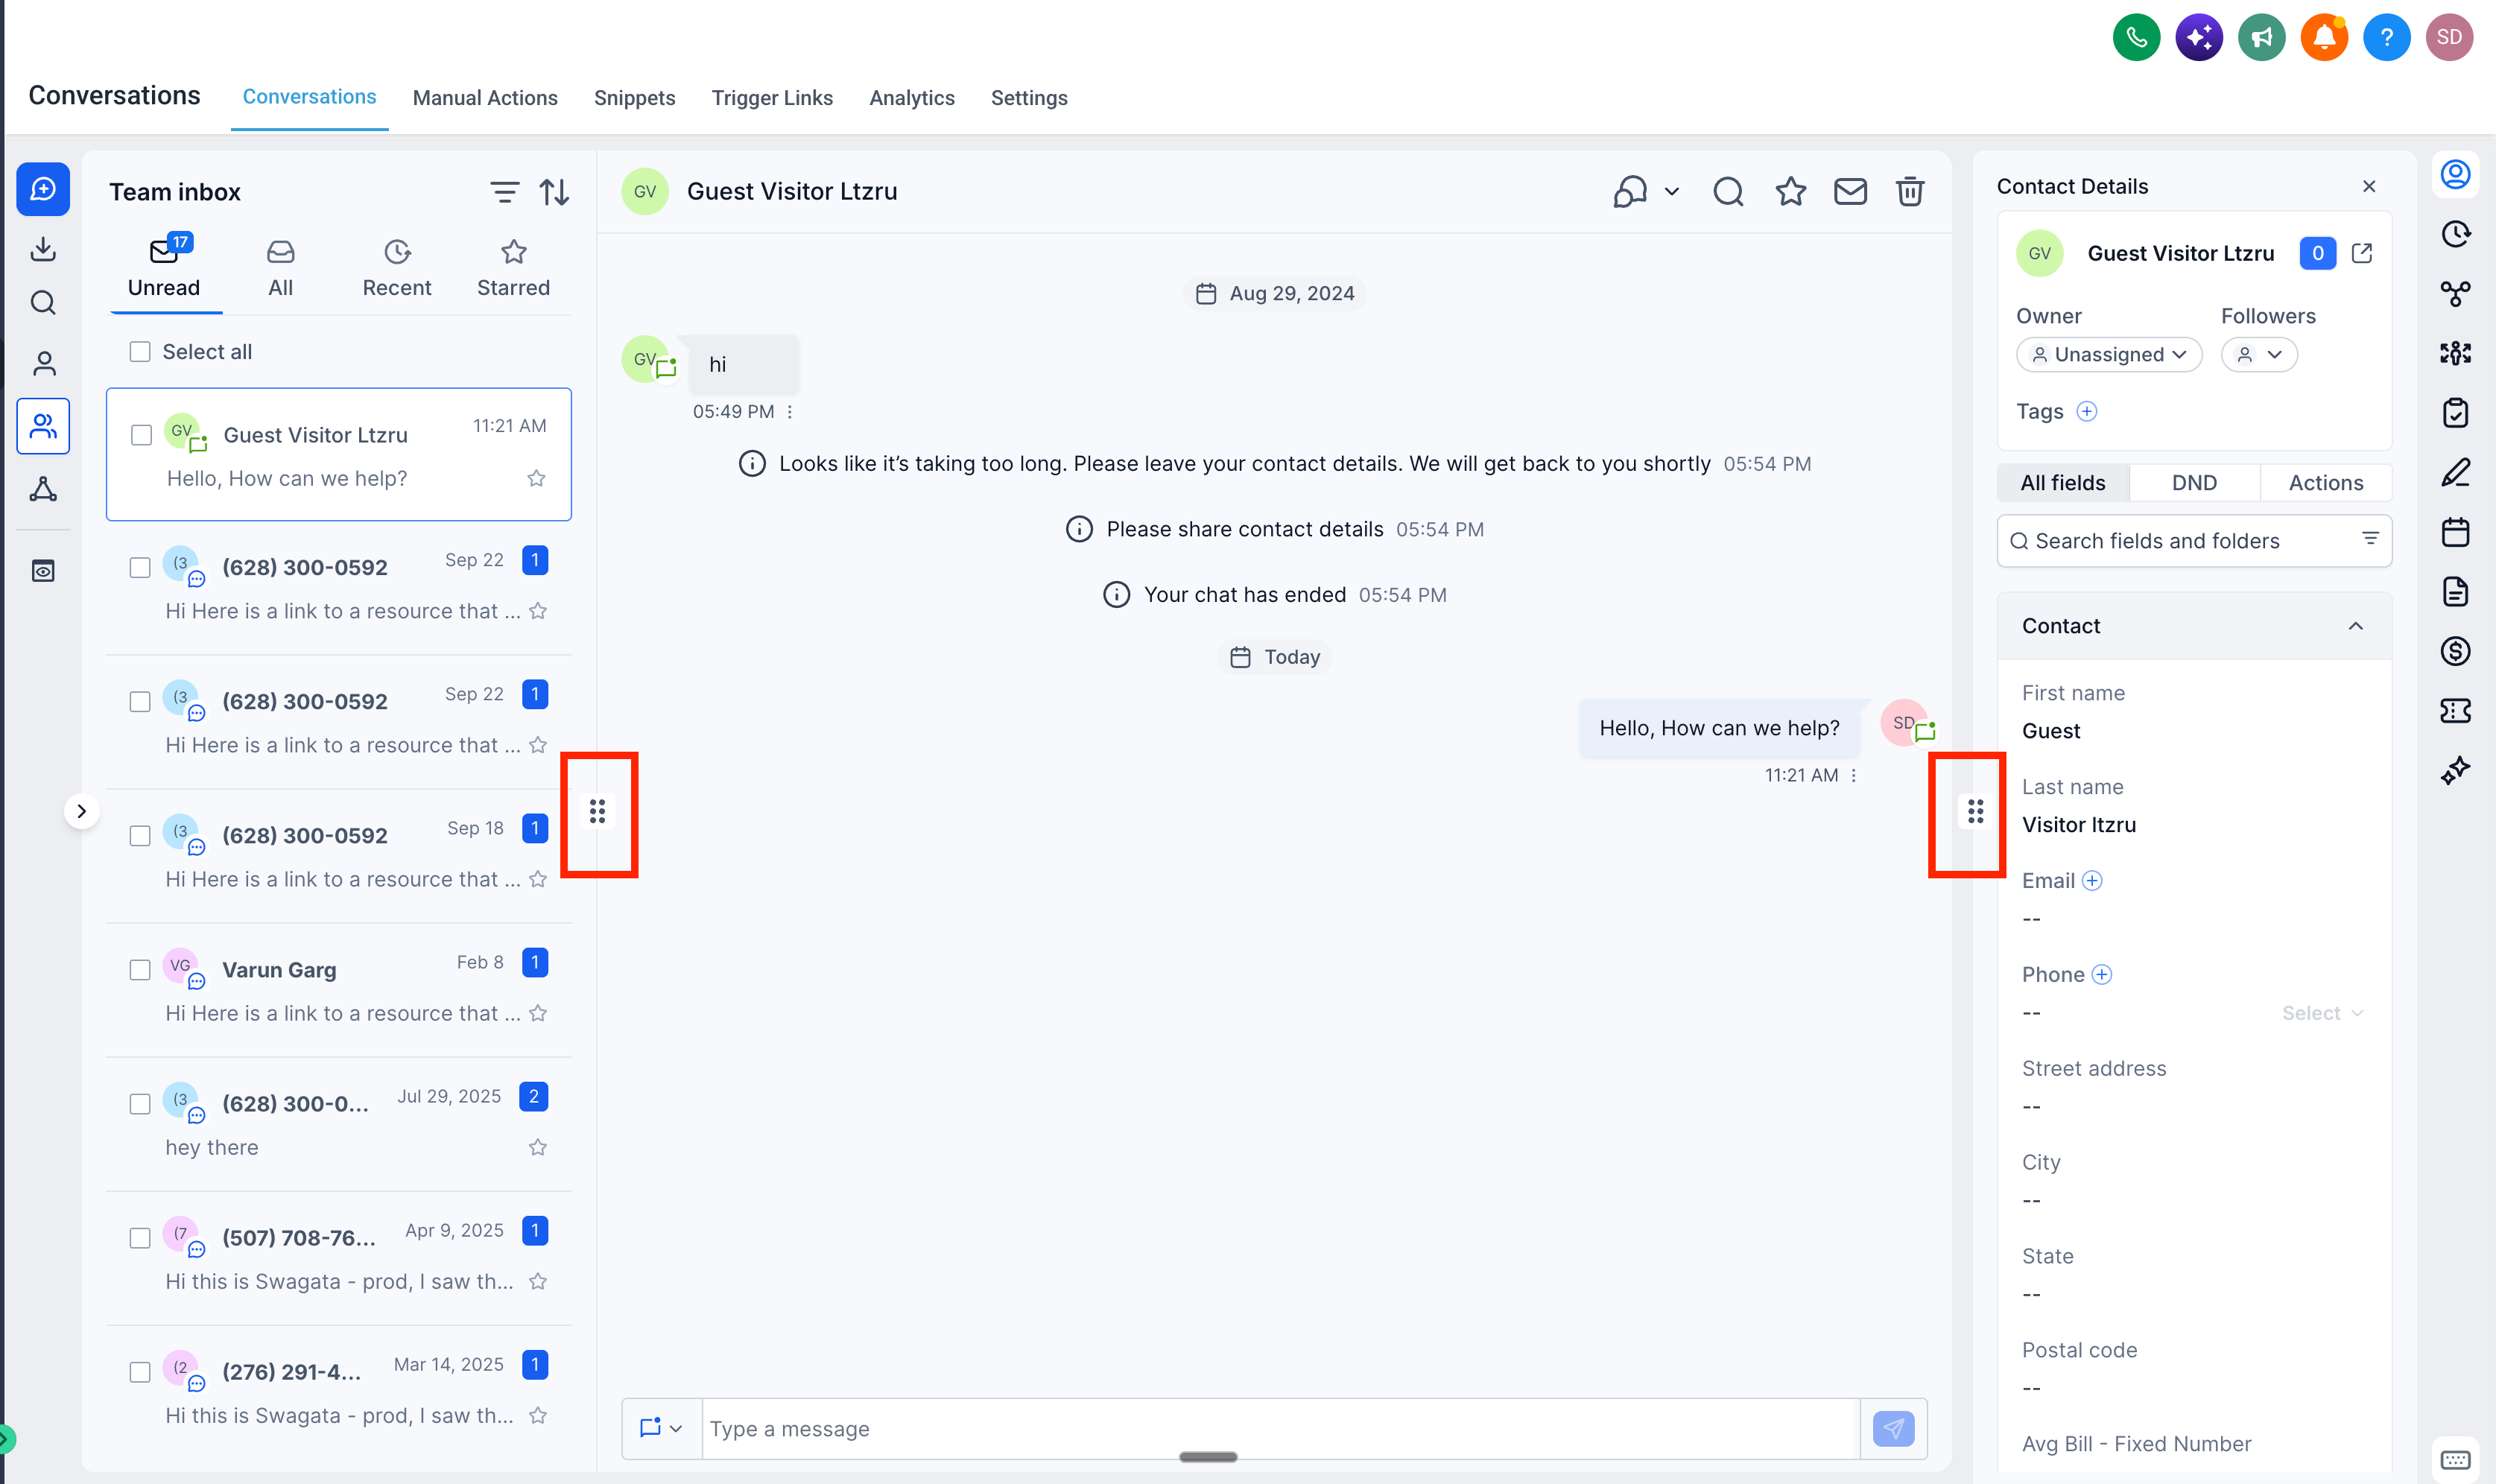Open the Followers dropdown
The height and width of the screenshot is (1484, 2496).
click(x=2259, y=355)
